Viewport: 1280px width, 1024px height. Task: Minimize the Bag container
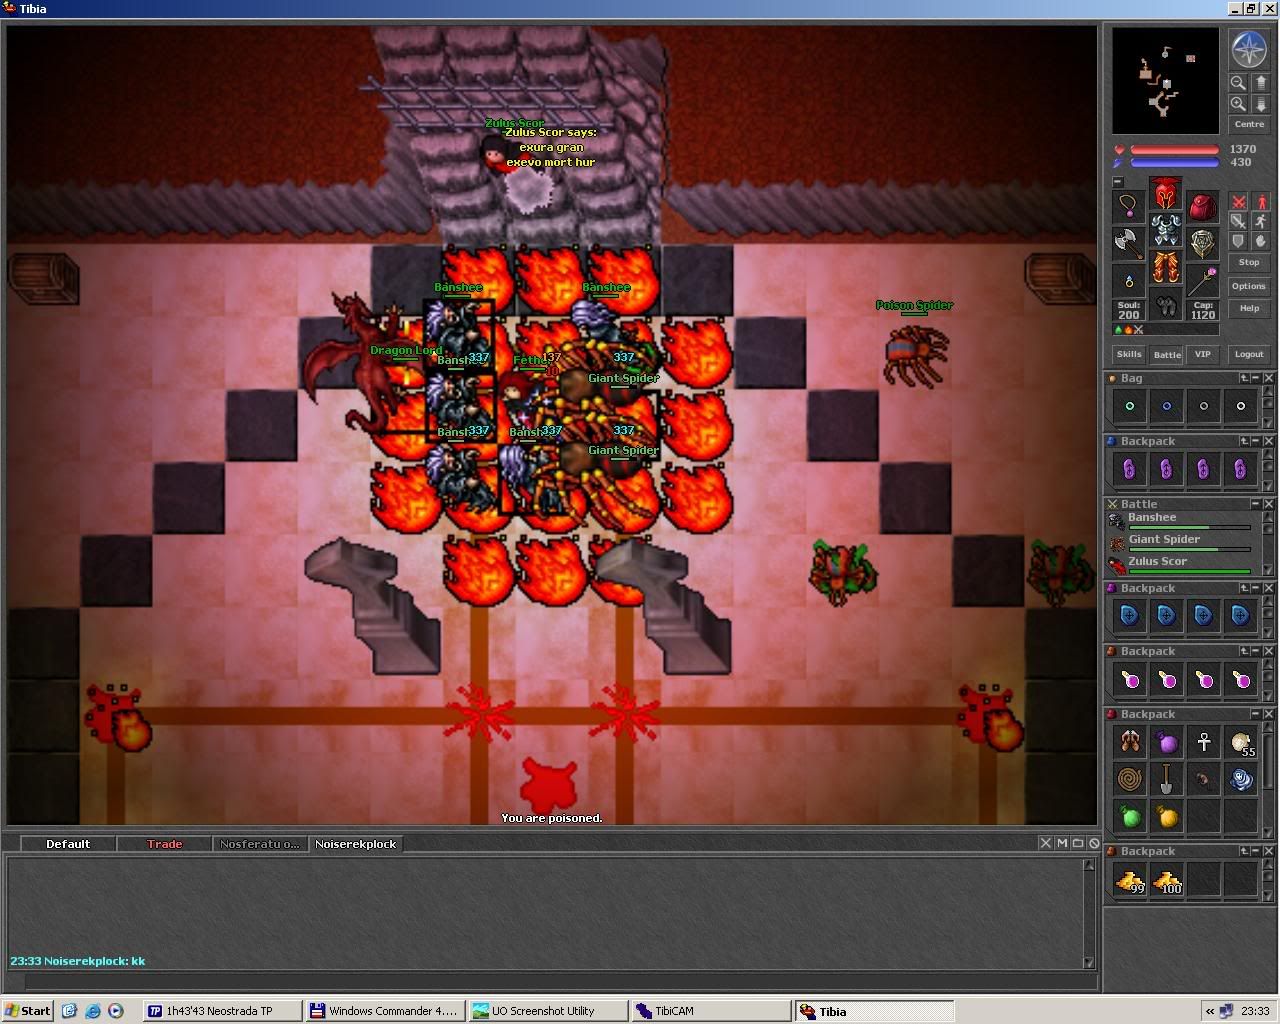click(1256, 378)
